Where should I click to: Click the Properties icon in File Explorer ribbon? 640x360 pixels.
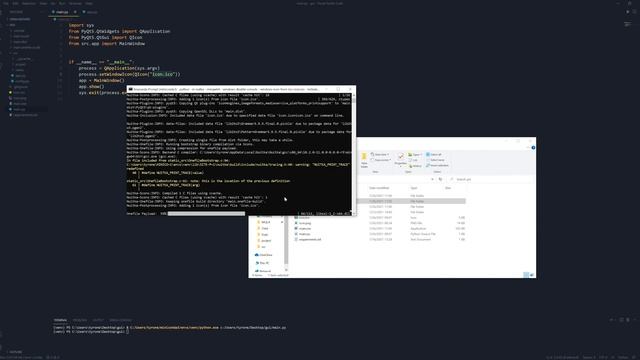pyautogui.click(x=400, y=159)
